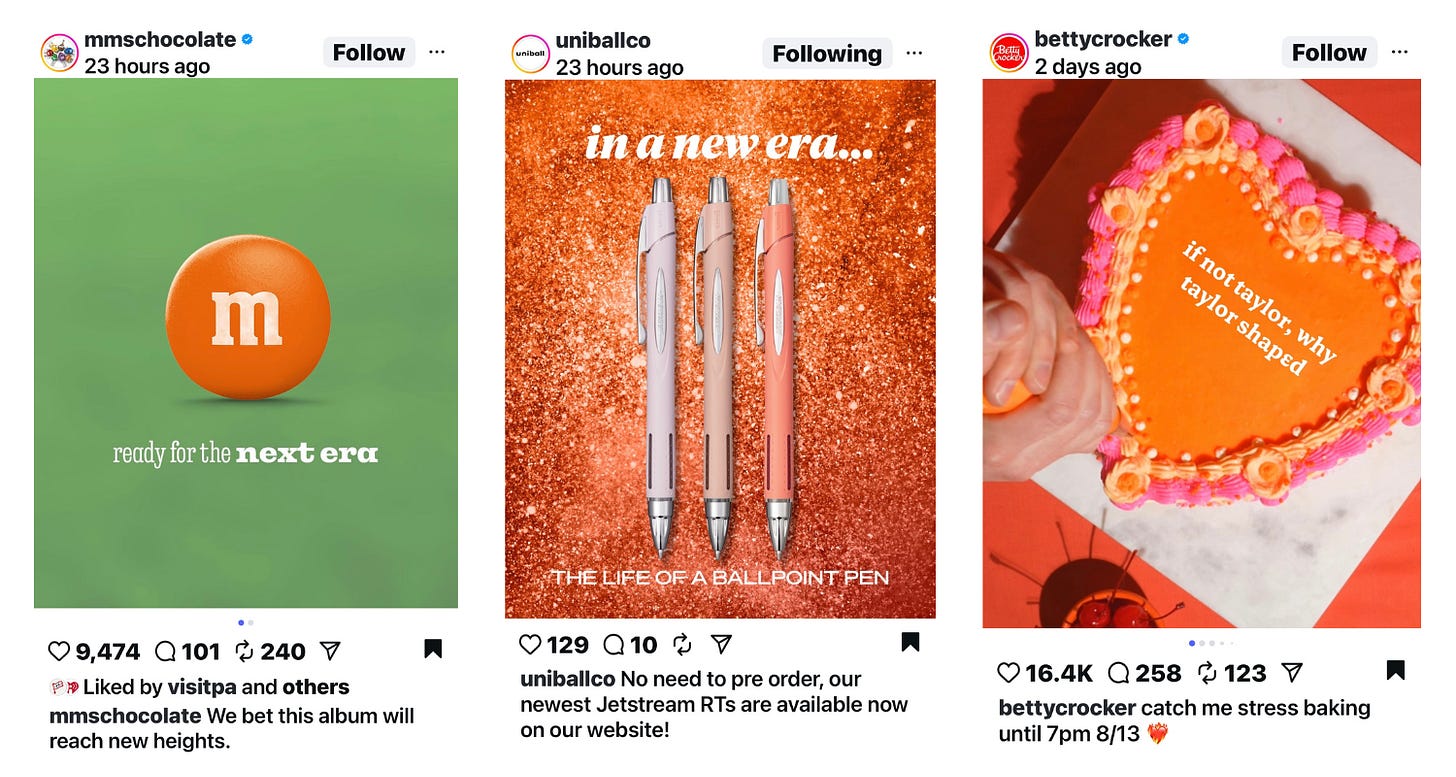Click the Following button for uniballco
The width and height of the screenshot is (1456, 777).
point(827,53)
